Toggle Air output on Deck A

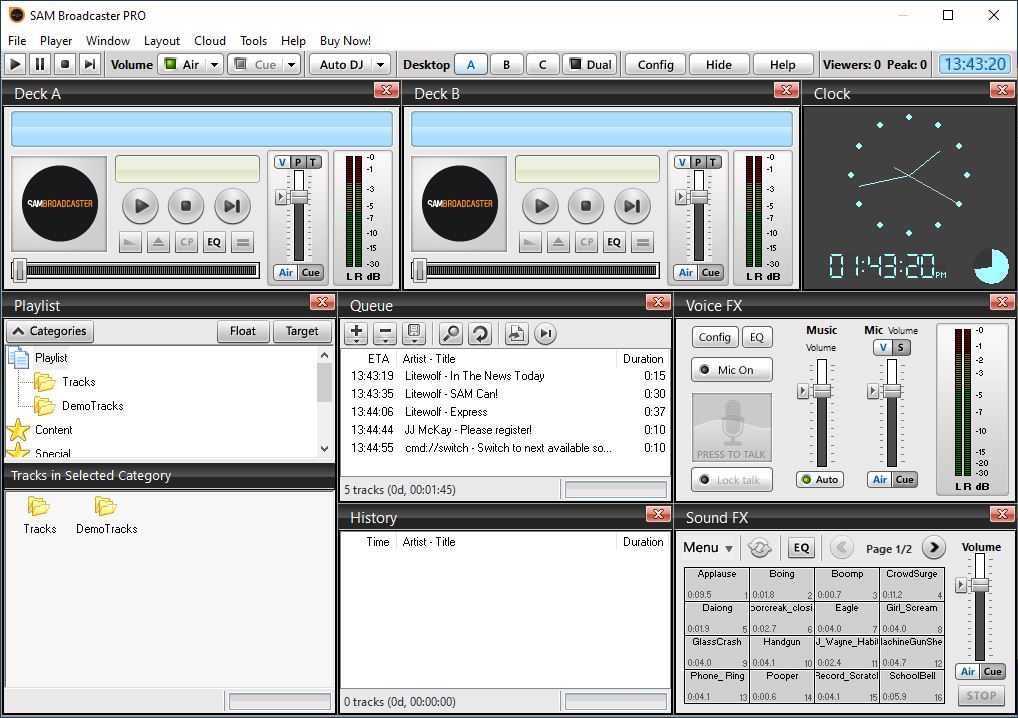(286, 273)
